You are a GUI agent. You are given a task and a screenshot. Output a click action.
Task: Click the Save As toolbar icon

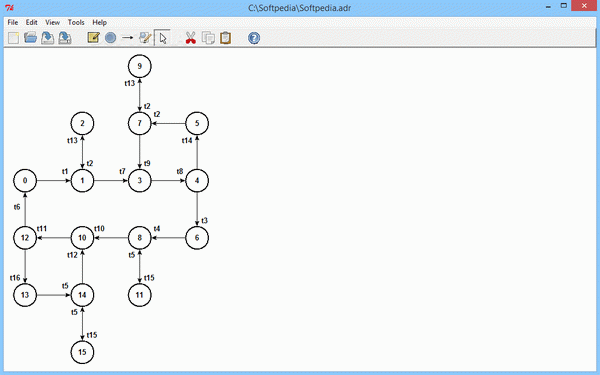click(x=65, y=38)
